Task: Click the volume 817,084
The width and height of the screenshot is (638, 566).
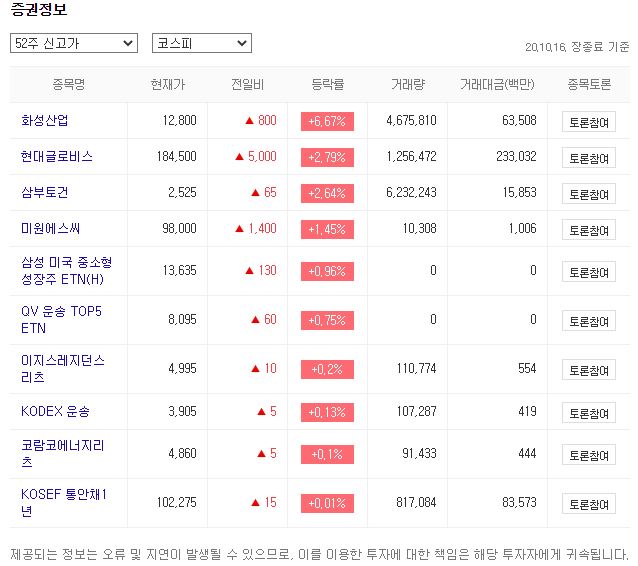Action: pyautogui.click(x=416, y=503)
